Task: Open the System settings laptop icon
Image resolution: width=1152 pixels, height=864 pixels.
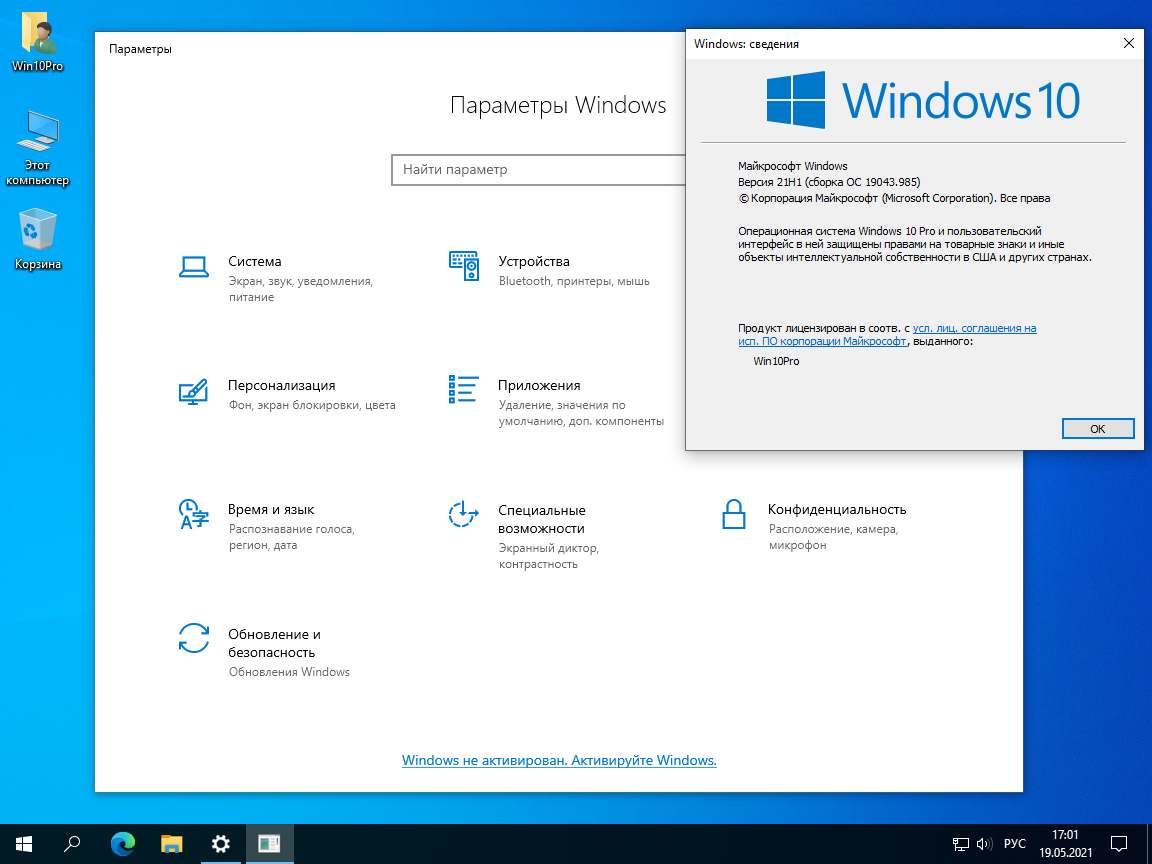Action: click(x=194, y=267)
